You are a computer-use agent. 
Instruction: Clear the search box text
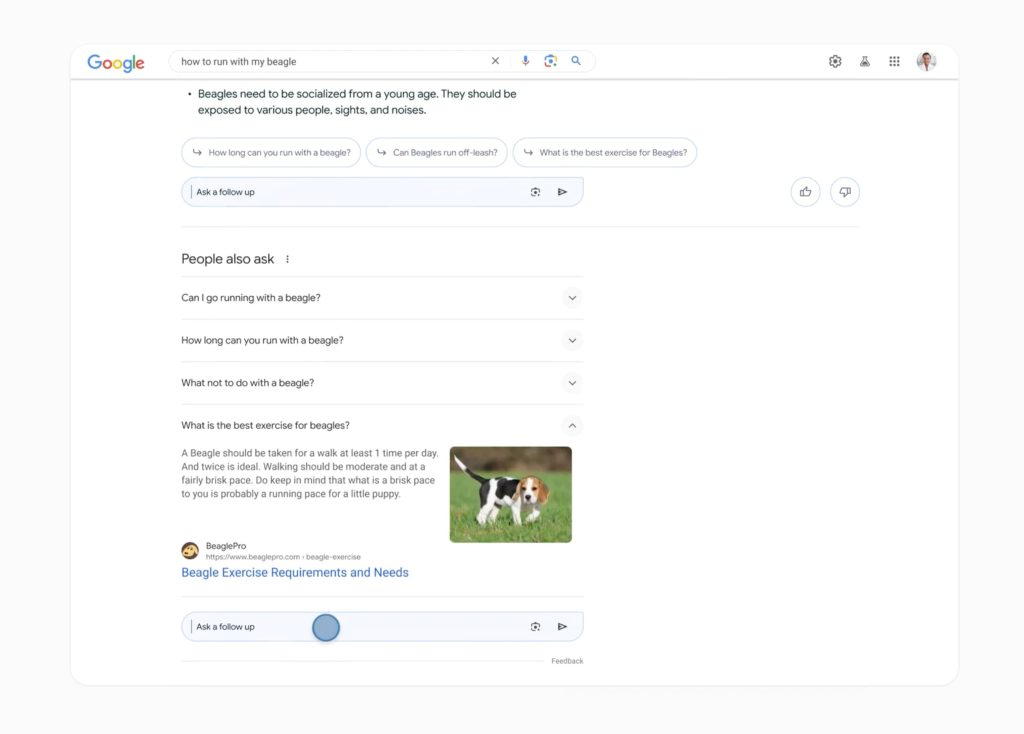(495, 61)
